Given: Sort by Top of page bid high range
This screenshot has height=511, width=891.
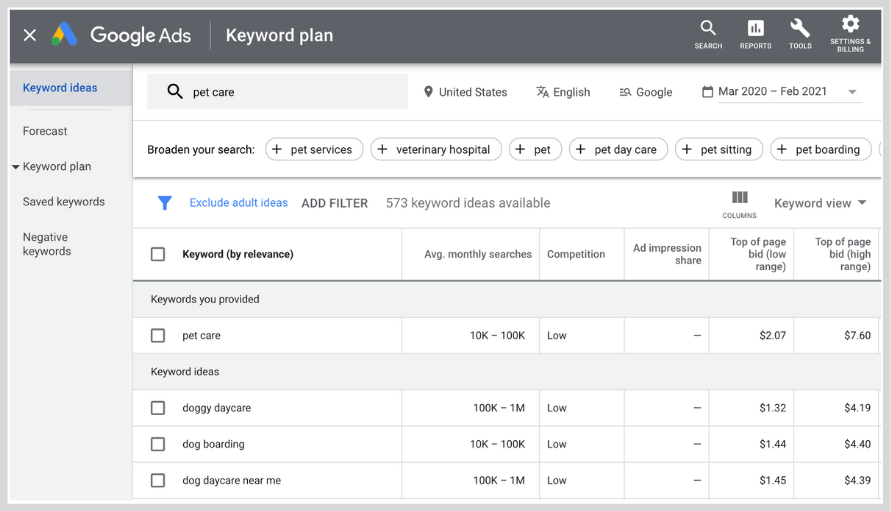Looking at the screenshot, I should (x=843, y=254).
